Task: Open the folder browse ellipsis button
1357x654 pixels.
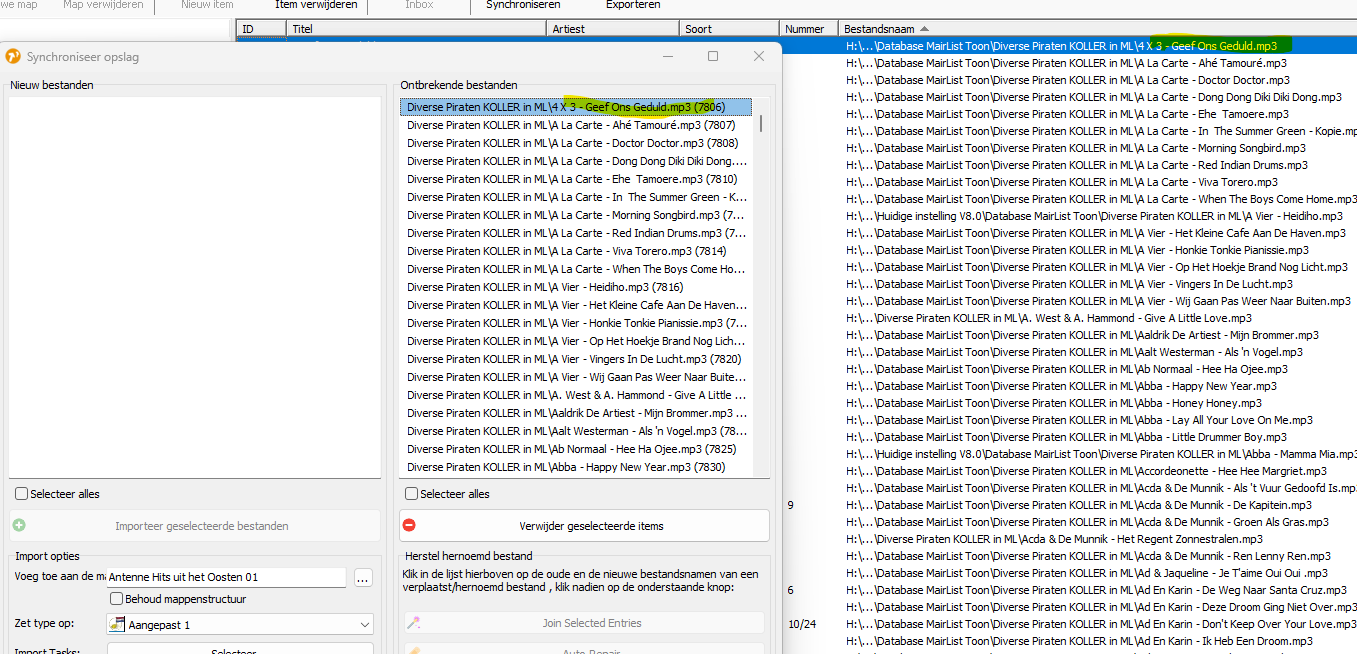Action: coord(362,577)
